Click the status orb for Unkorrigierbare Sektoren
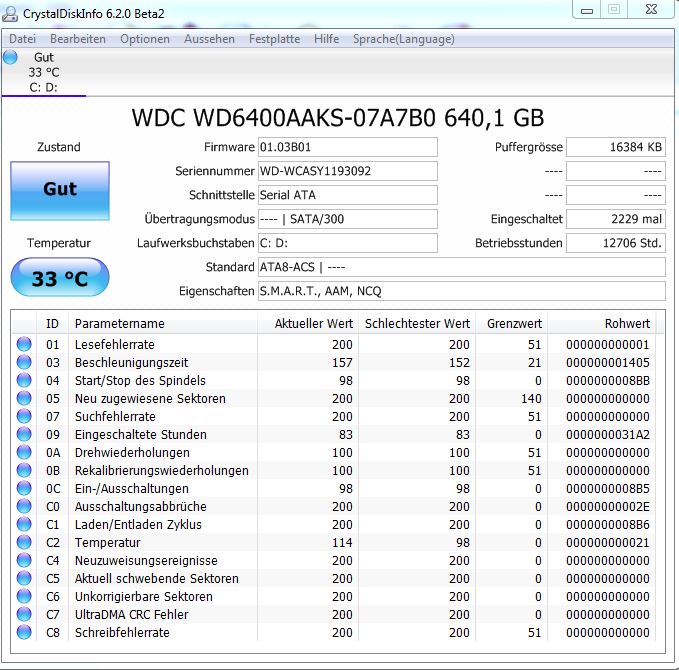 point(24,596)
